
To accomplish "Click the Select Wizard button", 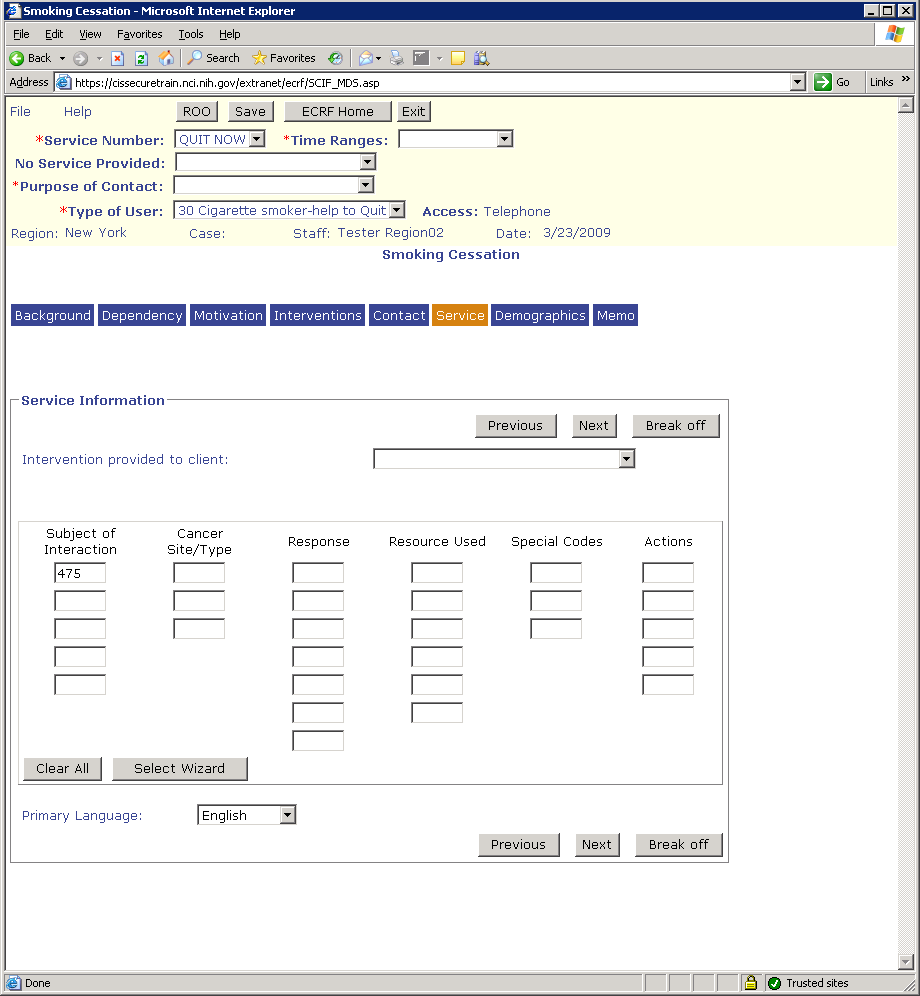I will pyautogui.click(x=180, y=768).
